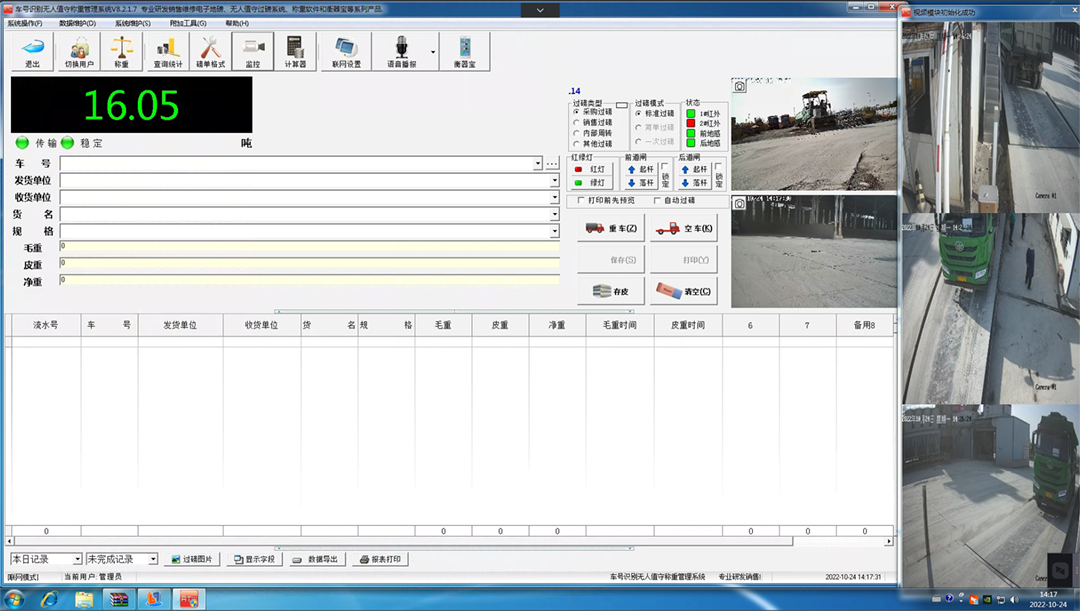The height and width of the screenshot is (611, 1080).
Task: Lower the 前道闸 front barrier with 落杆
Action: [x=641, y=183]
